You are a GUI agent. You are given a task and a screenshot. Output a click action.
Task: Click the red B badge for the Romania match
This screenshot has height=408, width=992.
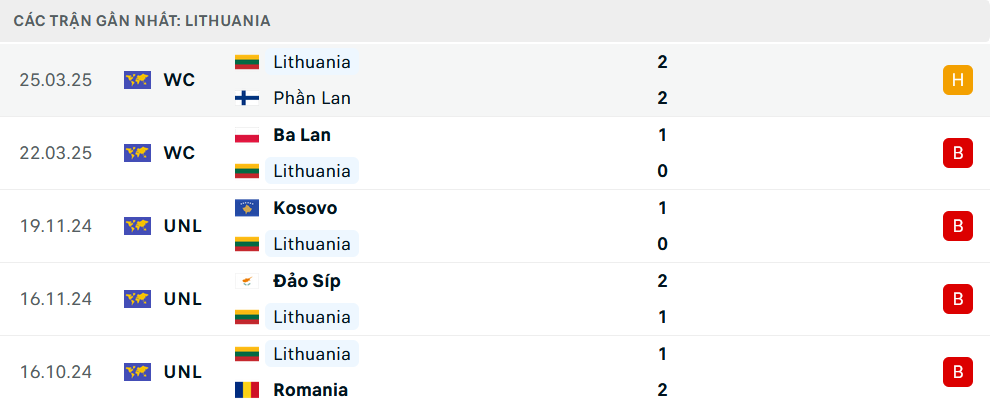pos(958,372)
